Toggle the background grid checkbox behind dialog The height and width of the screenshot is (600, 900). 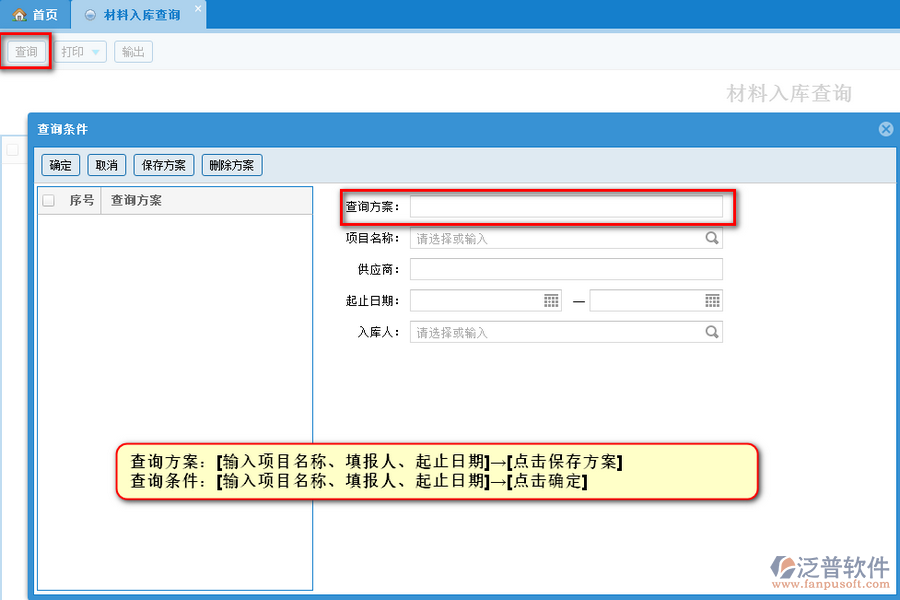point(13,150)
